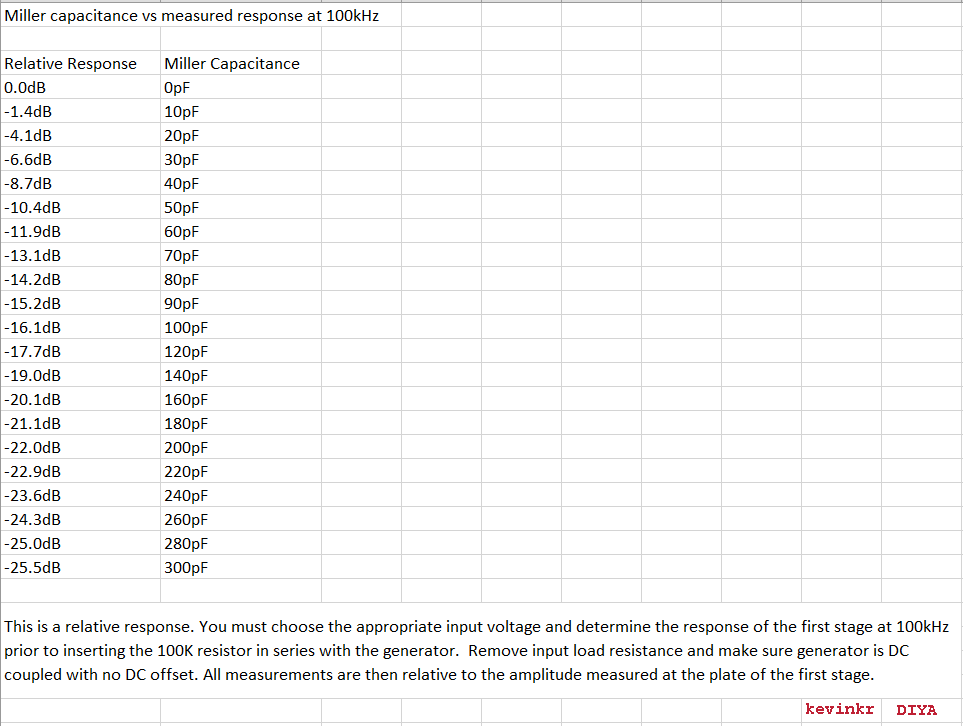
Task: Select the 220pF cell
Action: pos(241,470)
